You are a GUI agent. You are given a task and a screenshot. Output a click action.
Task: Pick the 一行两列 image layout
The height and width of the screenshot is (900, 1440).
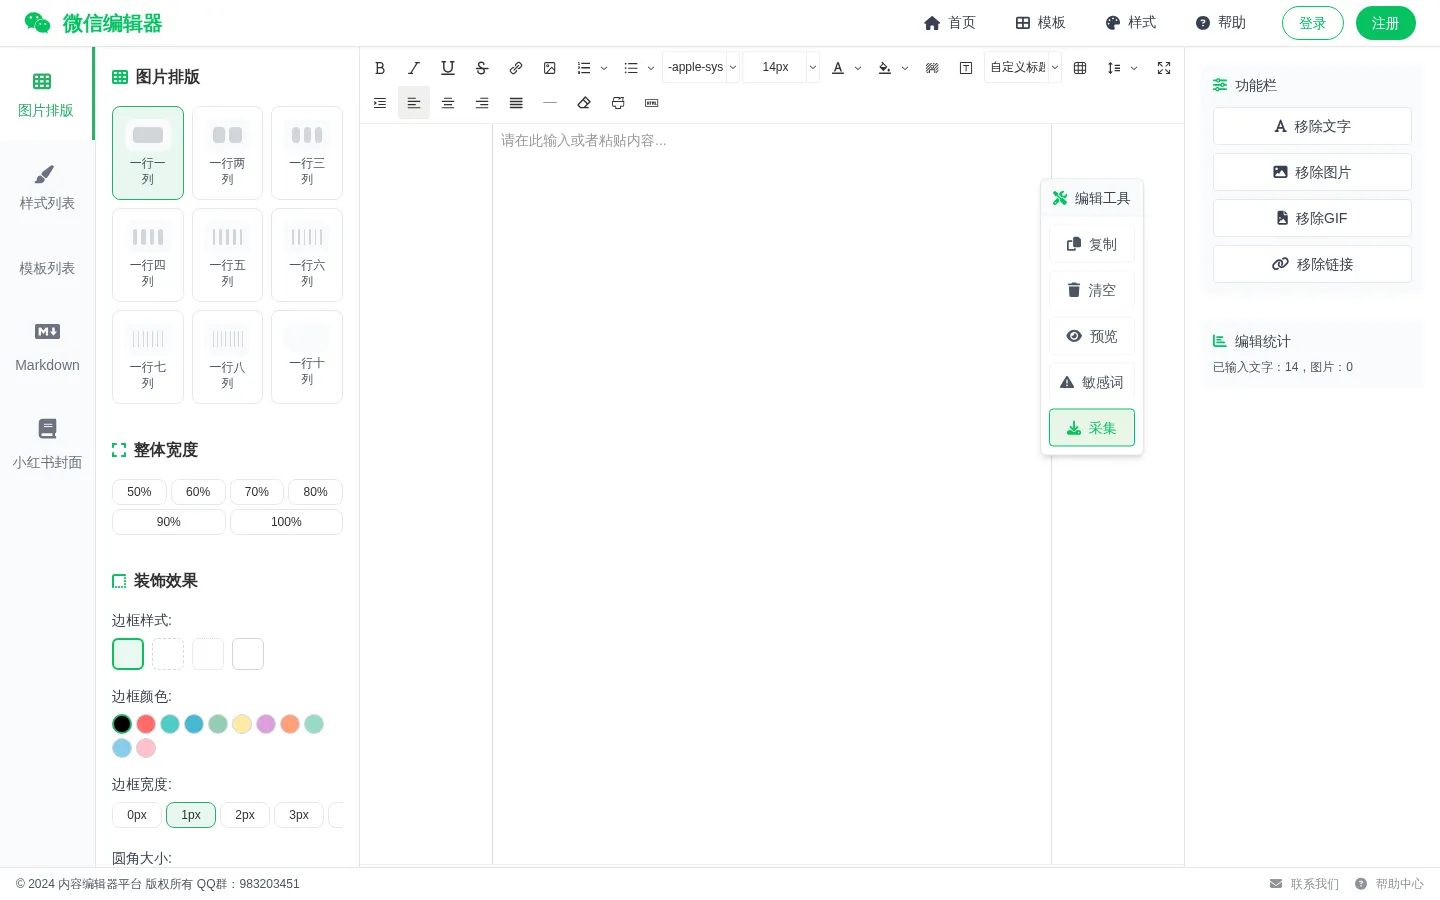[x=227, y=153]
